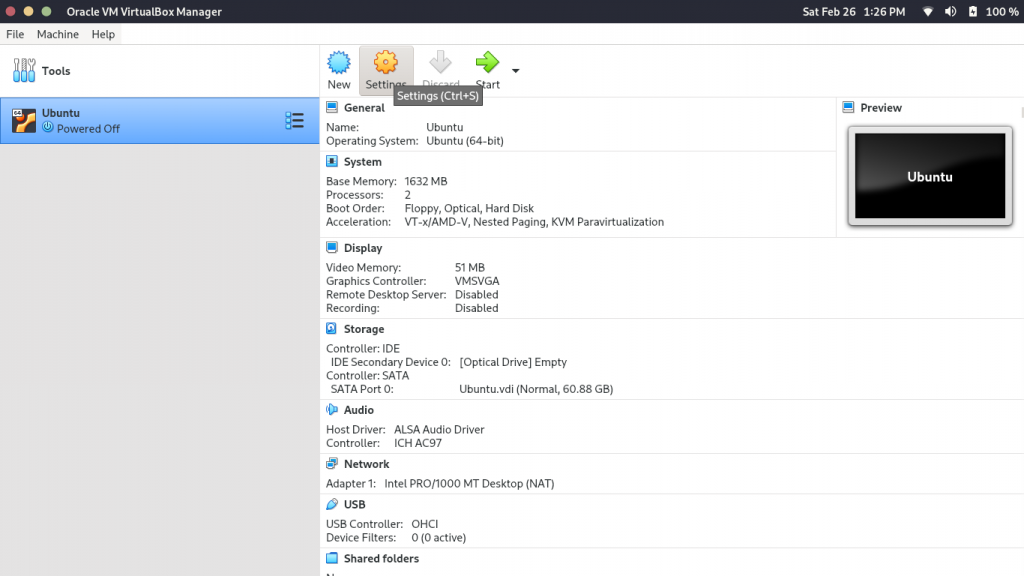1024x576 pixels.
Task: Click the Network section icon
Action: point(331,463)
